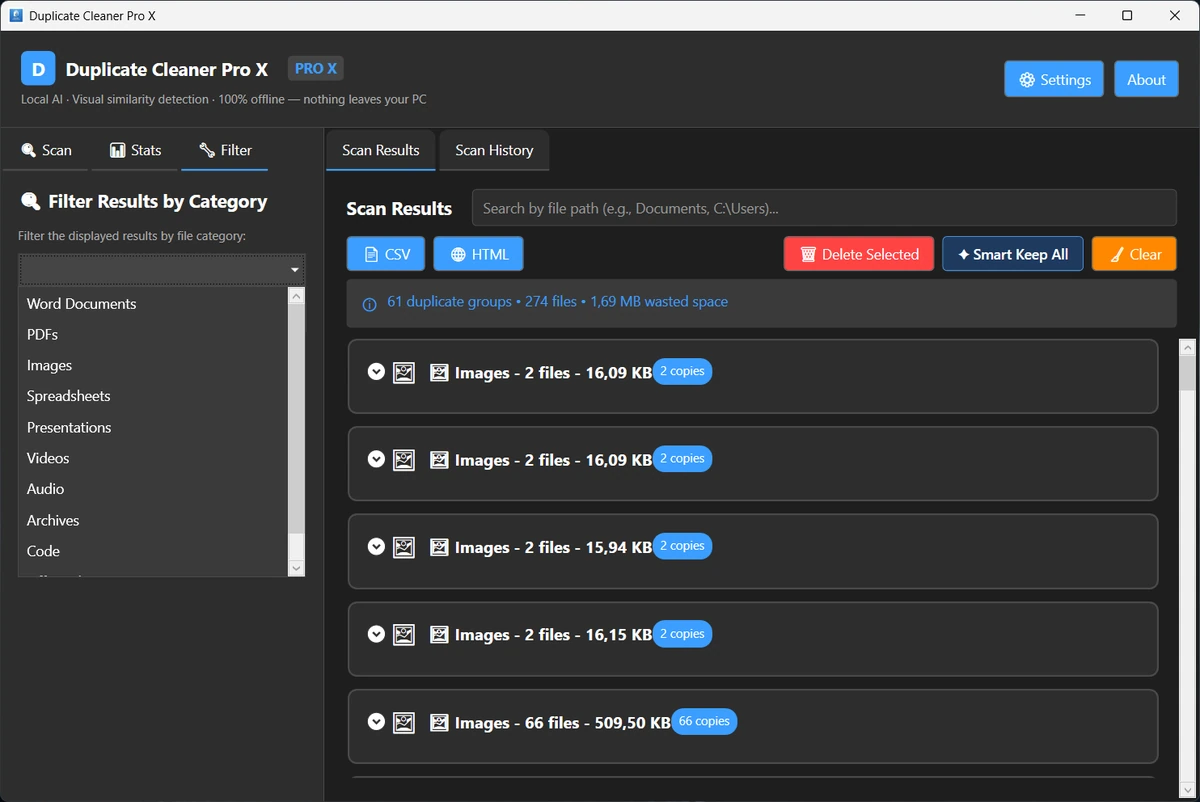Click the gear icon in Settings button
The image size is (1200, 802).
(1026, 80)
